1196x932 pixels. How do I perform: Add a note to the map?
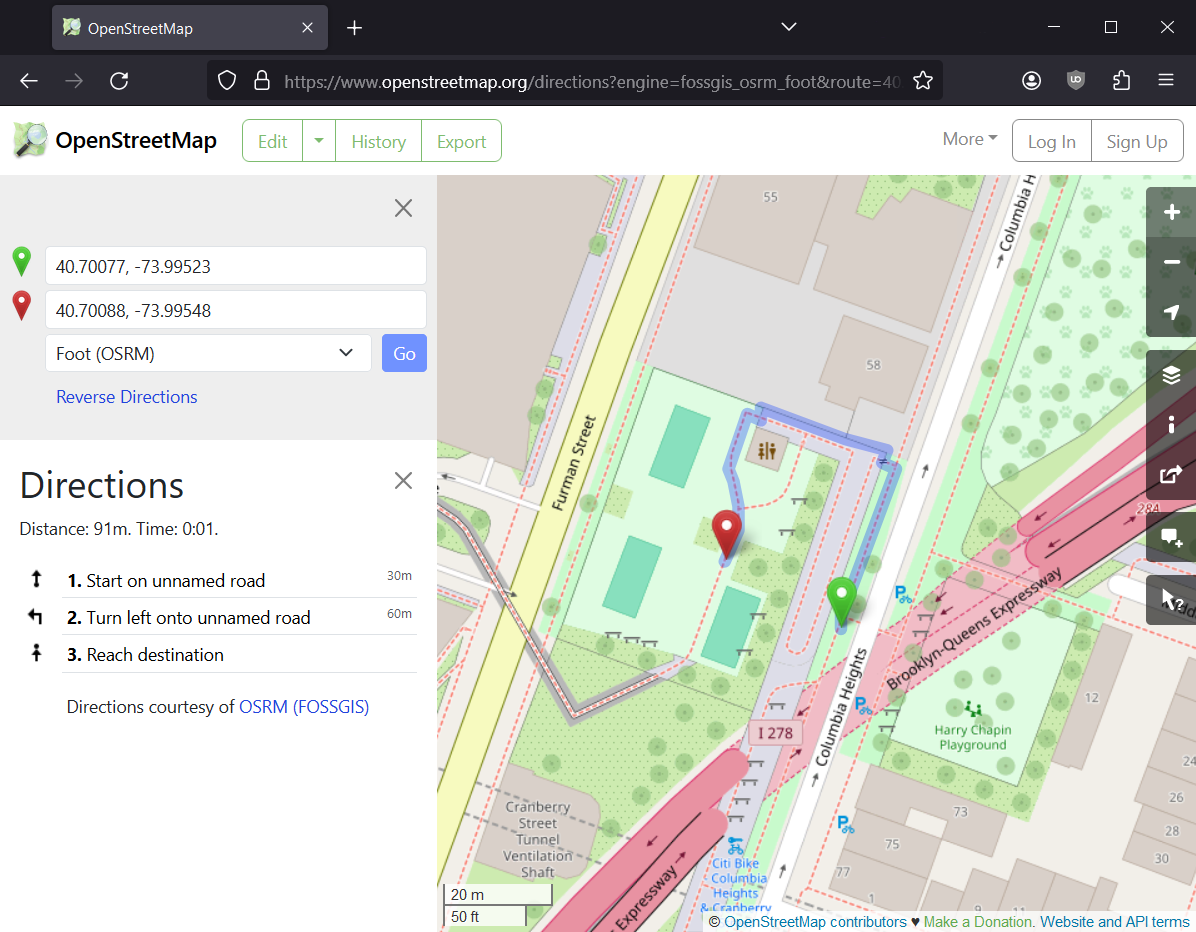(x=1172, y=538)
